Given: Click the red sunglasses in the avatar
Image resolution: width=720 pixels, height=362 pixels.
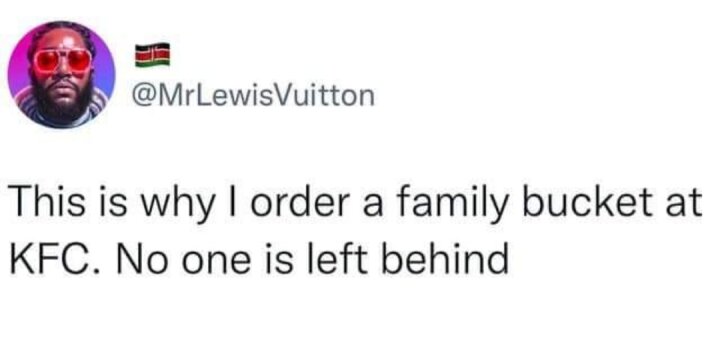Looking at the screenshot, I should click(62, 62).
